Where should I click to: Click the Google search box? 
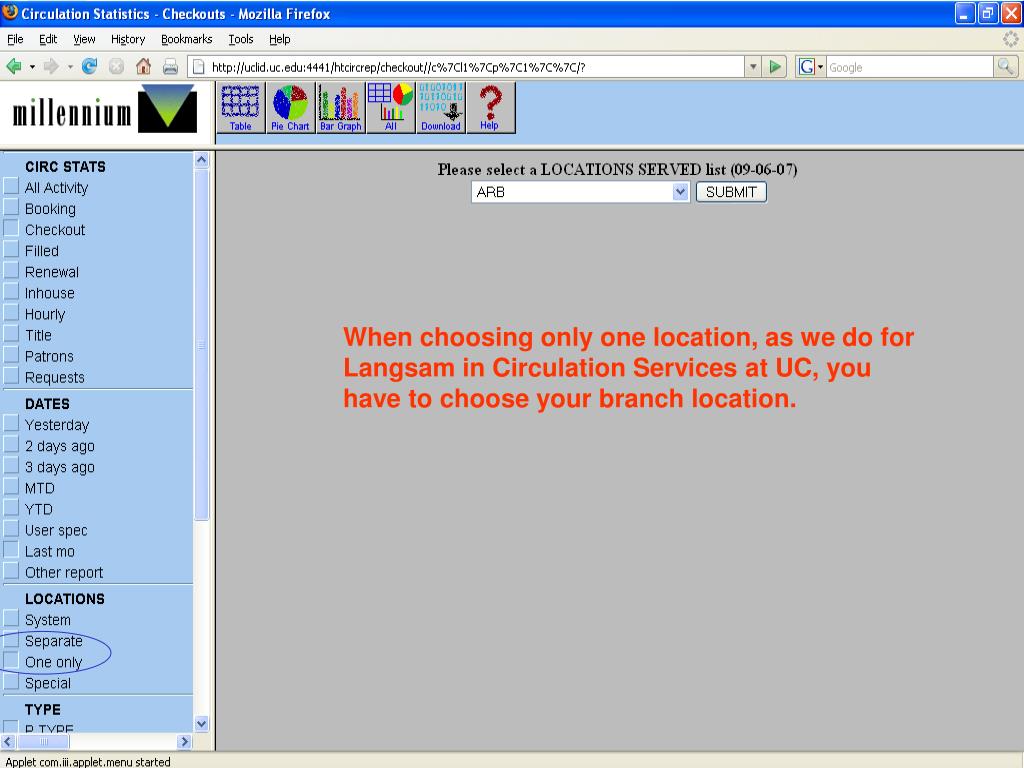click(x=910, y=67)
